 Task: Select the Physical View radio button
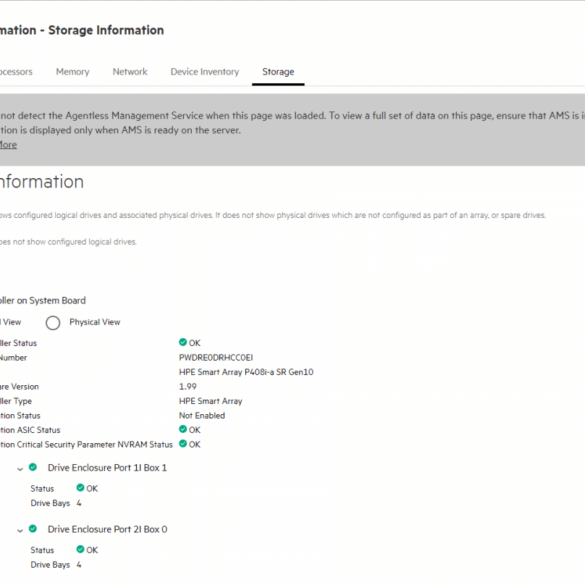pyautogui.click(x=53, y=323)
